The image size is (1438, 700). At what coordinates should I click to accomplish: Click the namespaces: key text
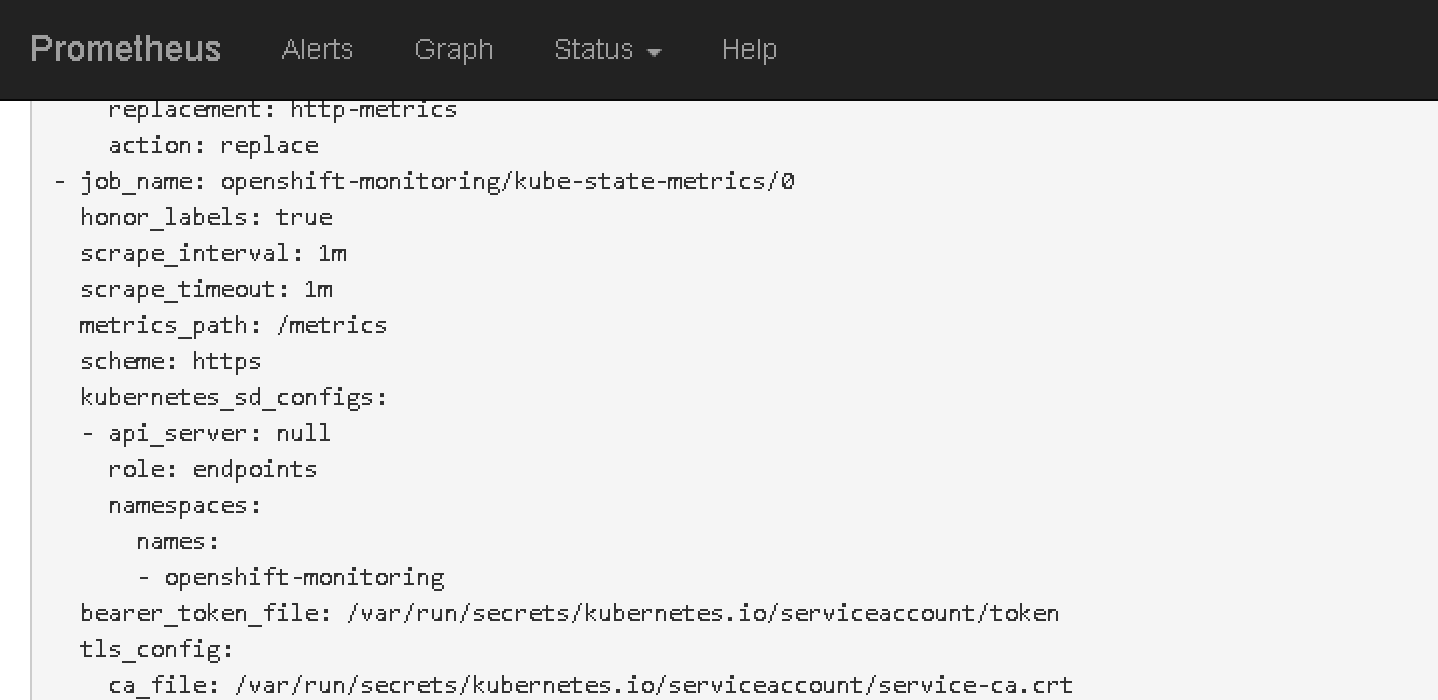pos(184,505)
